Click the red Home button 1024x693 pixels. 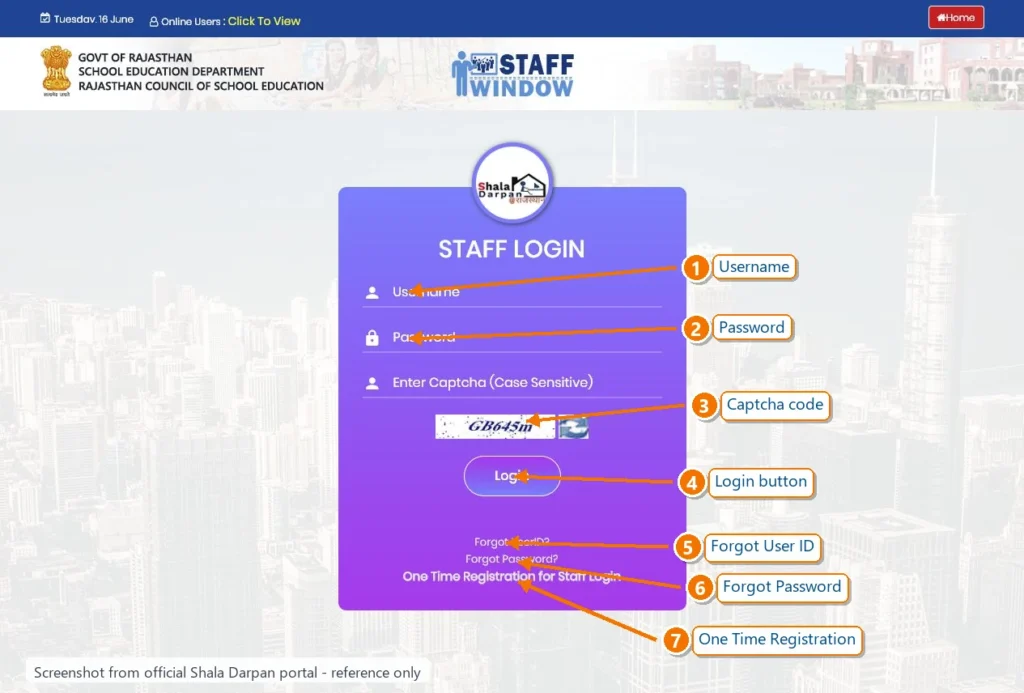click(955, 18)
